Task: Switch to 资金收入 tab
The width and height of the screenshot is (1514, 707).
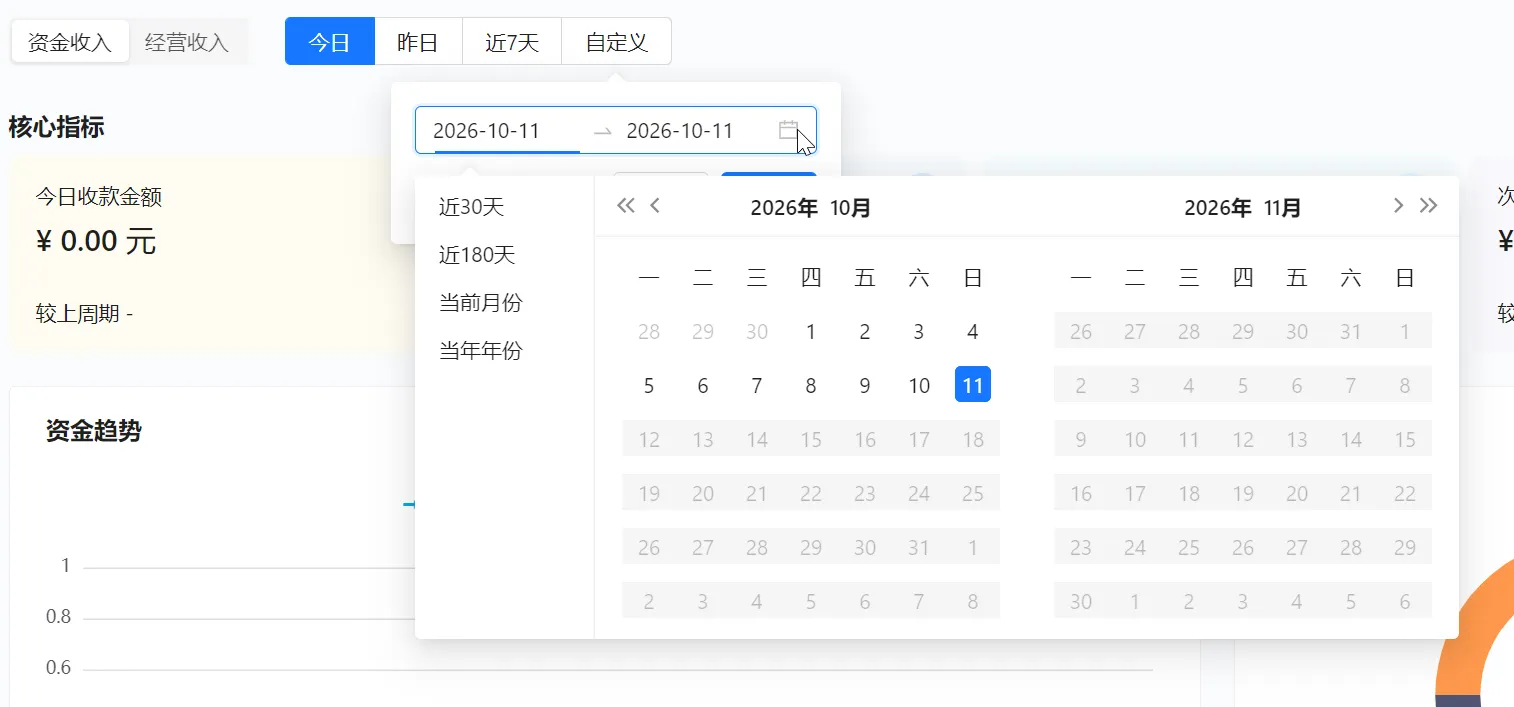Action: pyautogui.click(x=70, y=43)
